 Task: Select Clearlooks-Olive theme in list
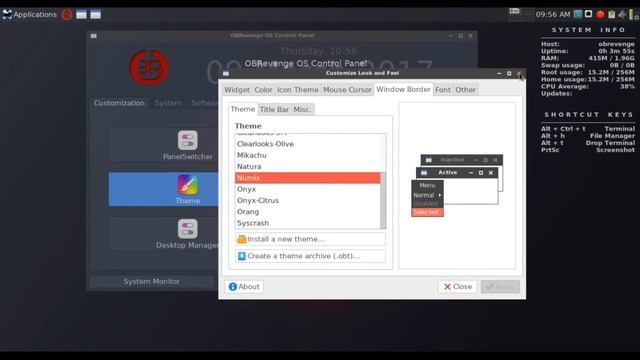[307, 144]
